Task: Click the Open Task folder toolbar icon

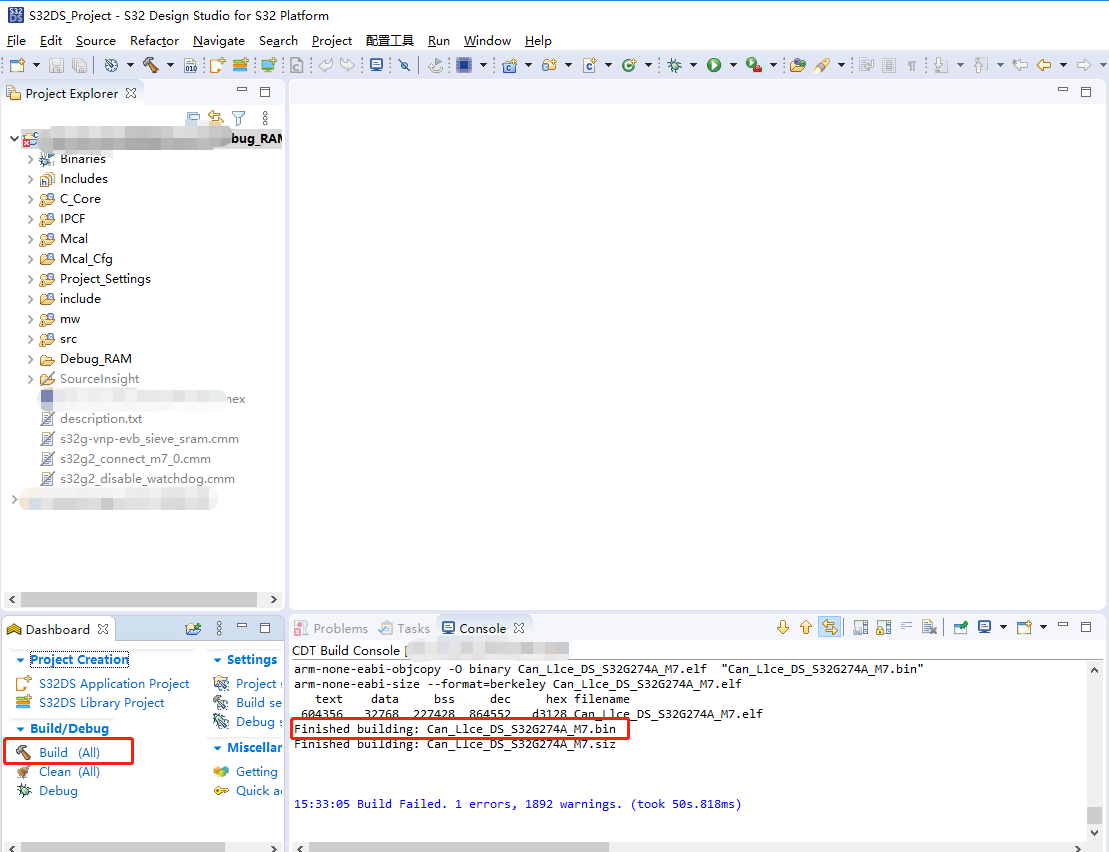Action: point(797,65)
